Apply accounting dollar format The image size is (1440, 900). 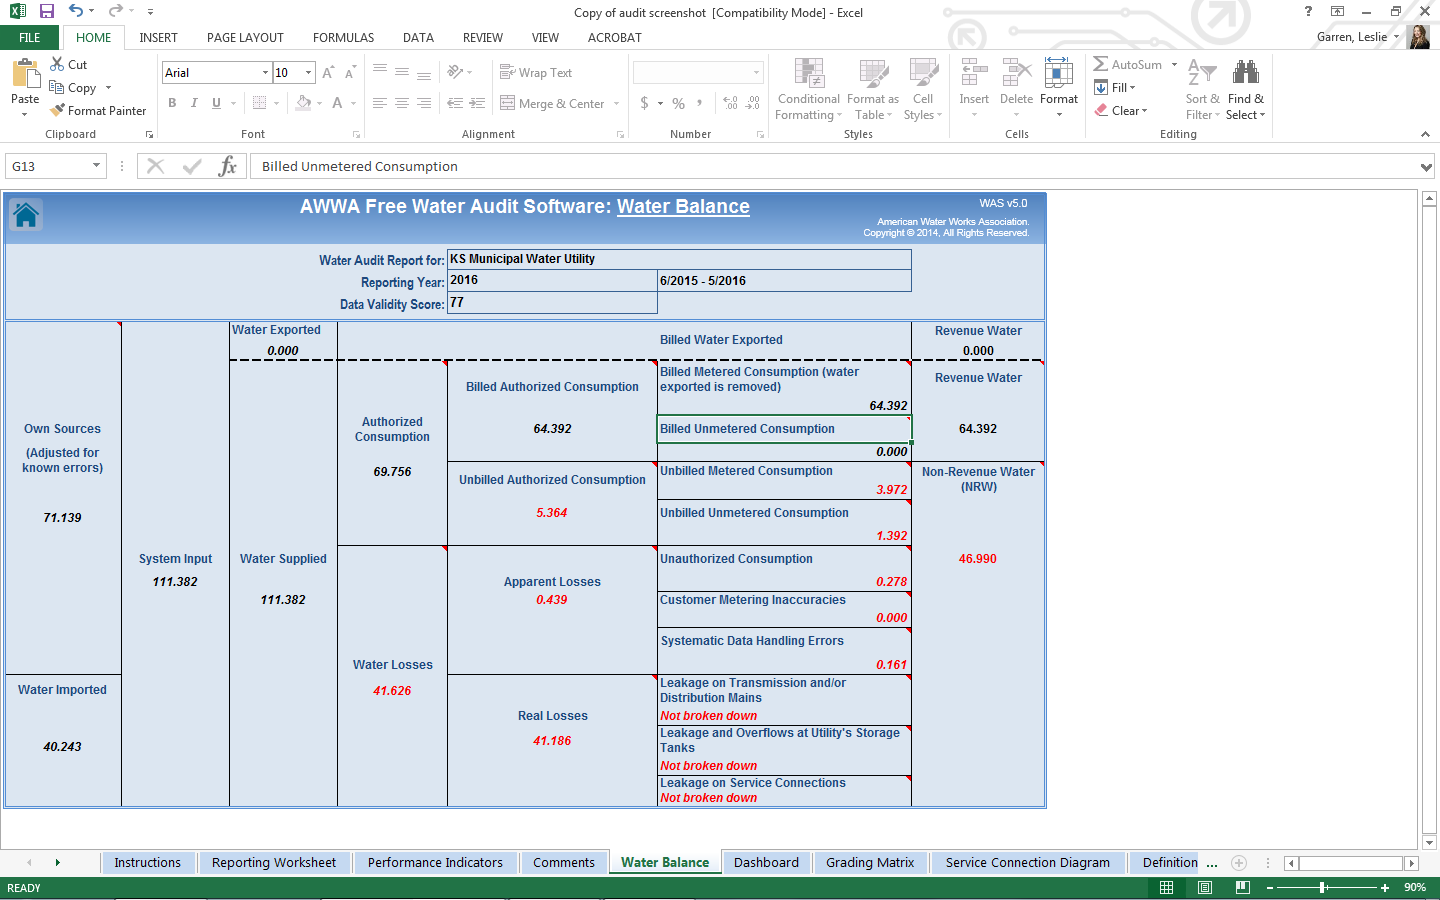(644, 103)
